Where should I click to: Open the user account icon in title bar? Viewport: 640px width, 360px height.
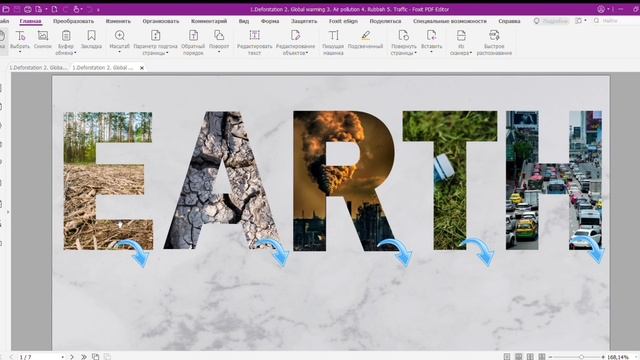point(601,9)
